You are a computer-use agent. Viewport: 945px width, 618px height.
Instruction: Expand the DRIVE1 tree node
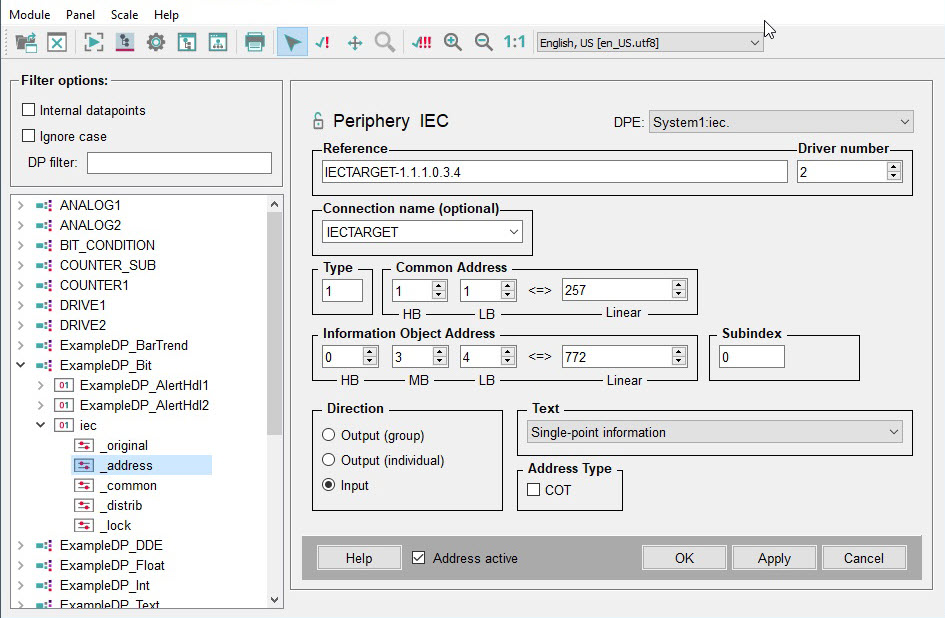click(x=21, y=305)
